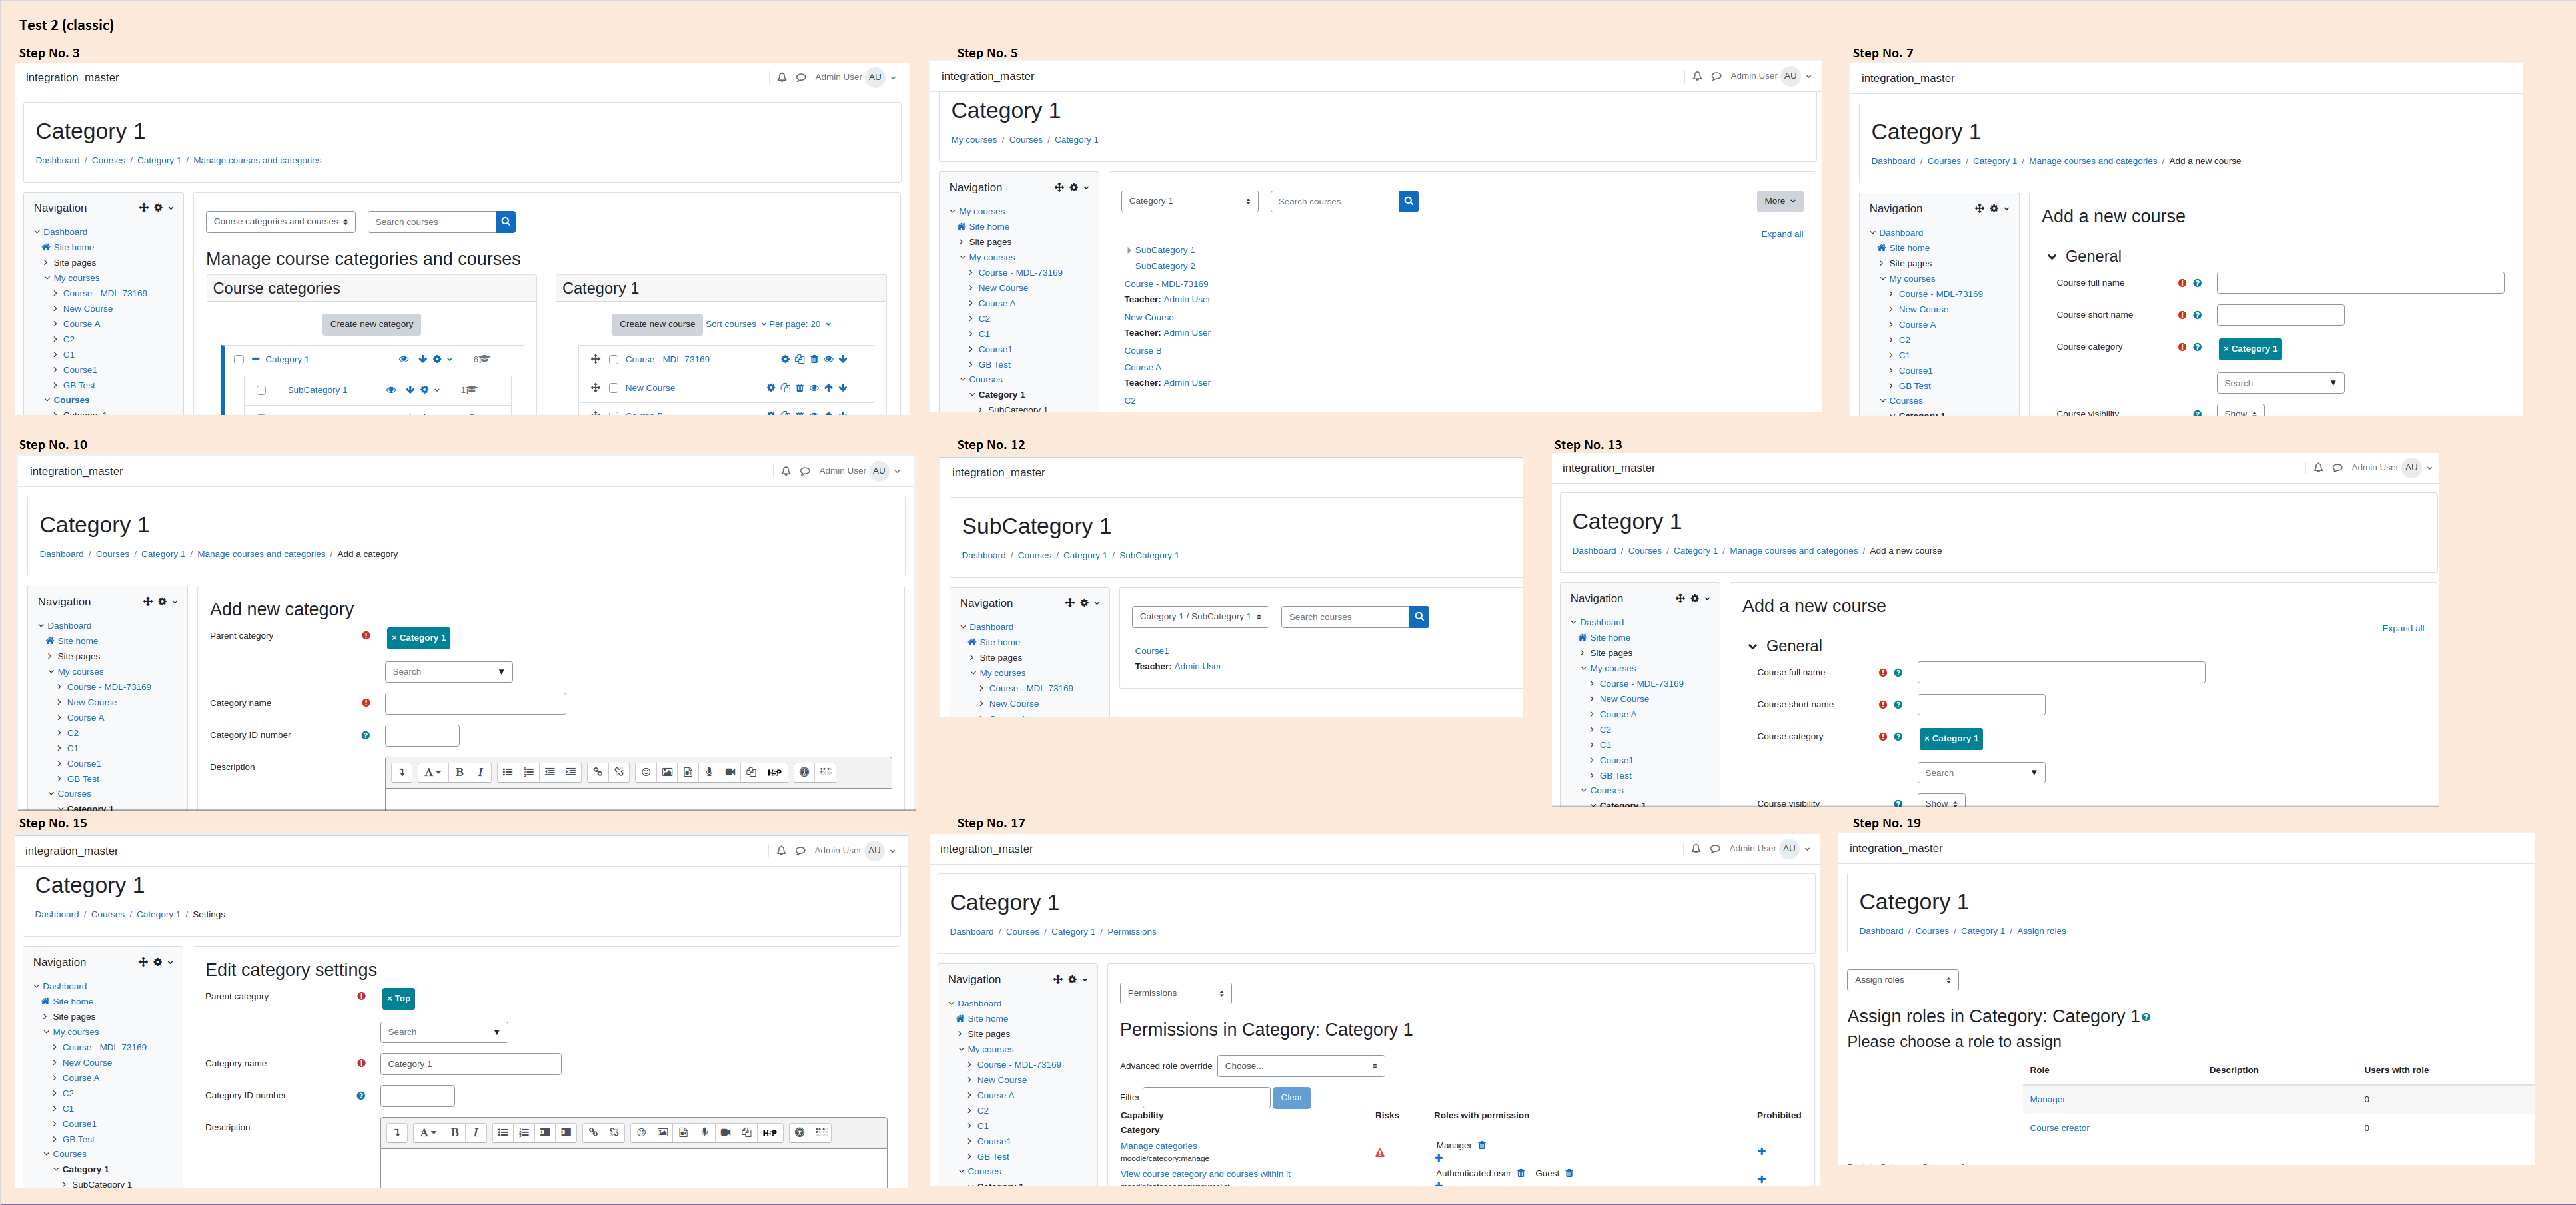Open Admin User menu in Step 13 header

click(2391, 467)
